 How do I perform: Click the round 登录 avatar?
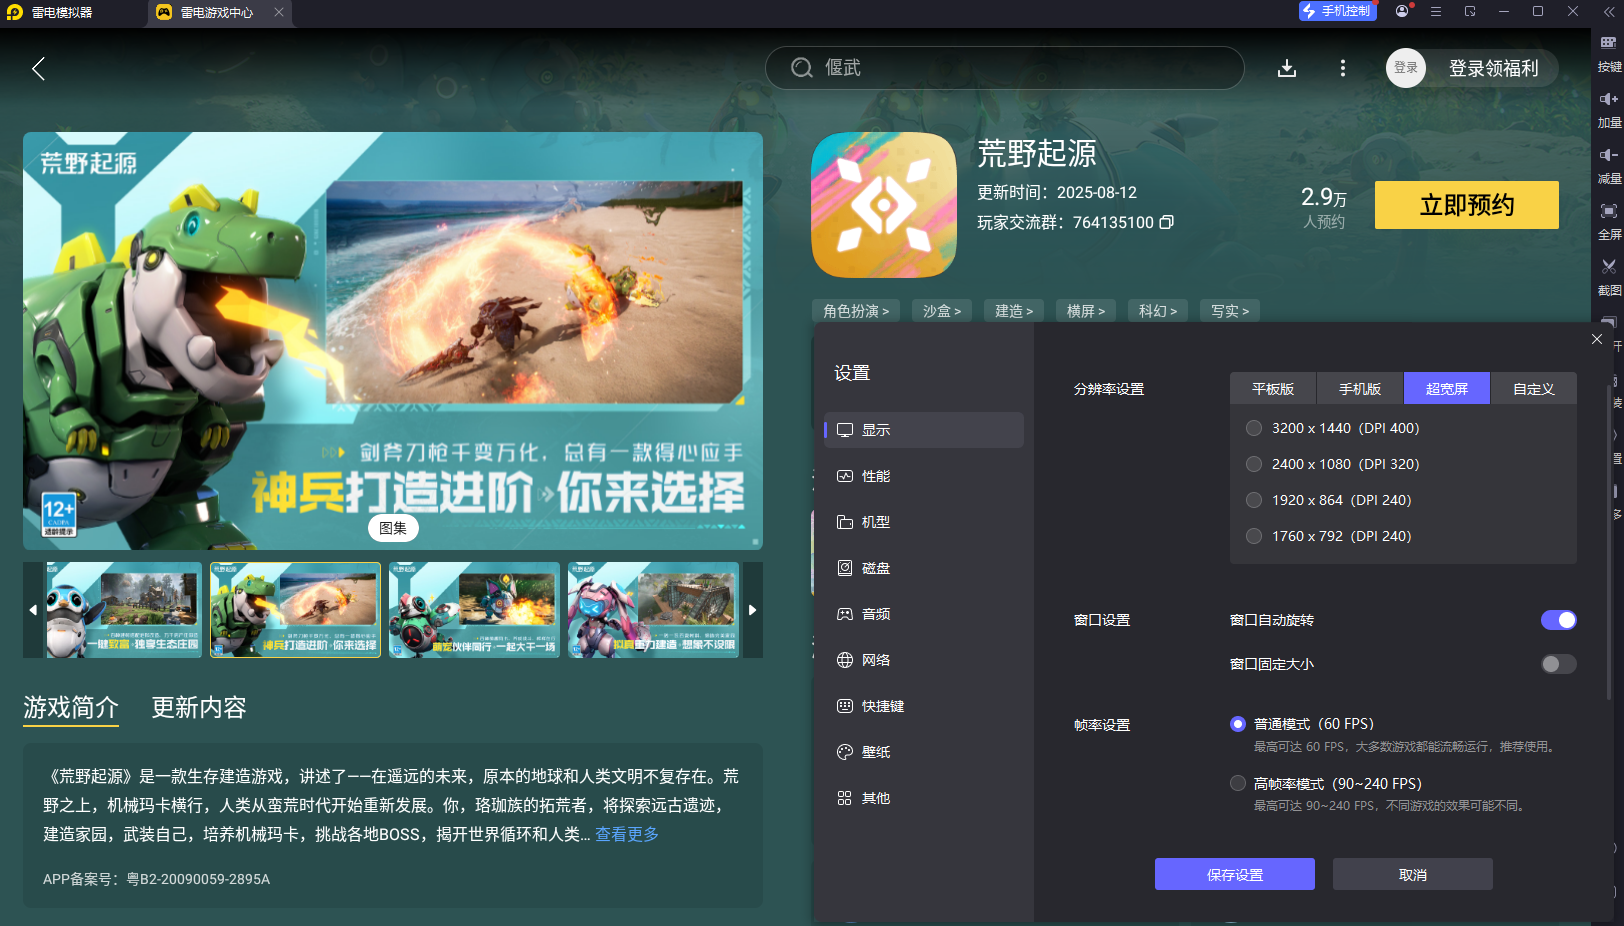coord(1405,68)
